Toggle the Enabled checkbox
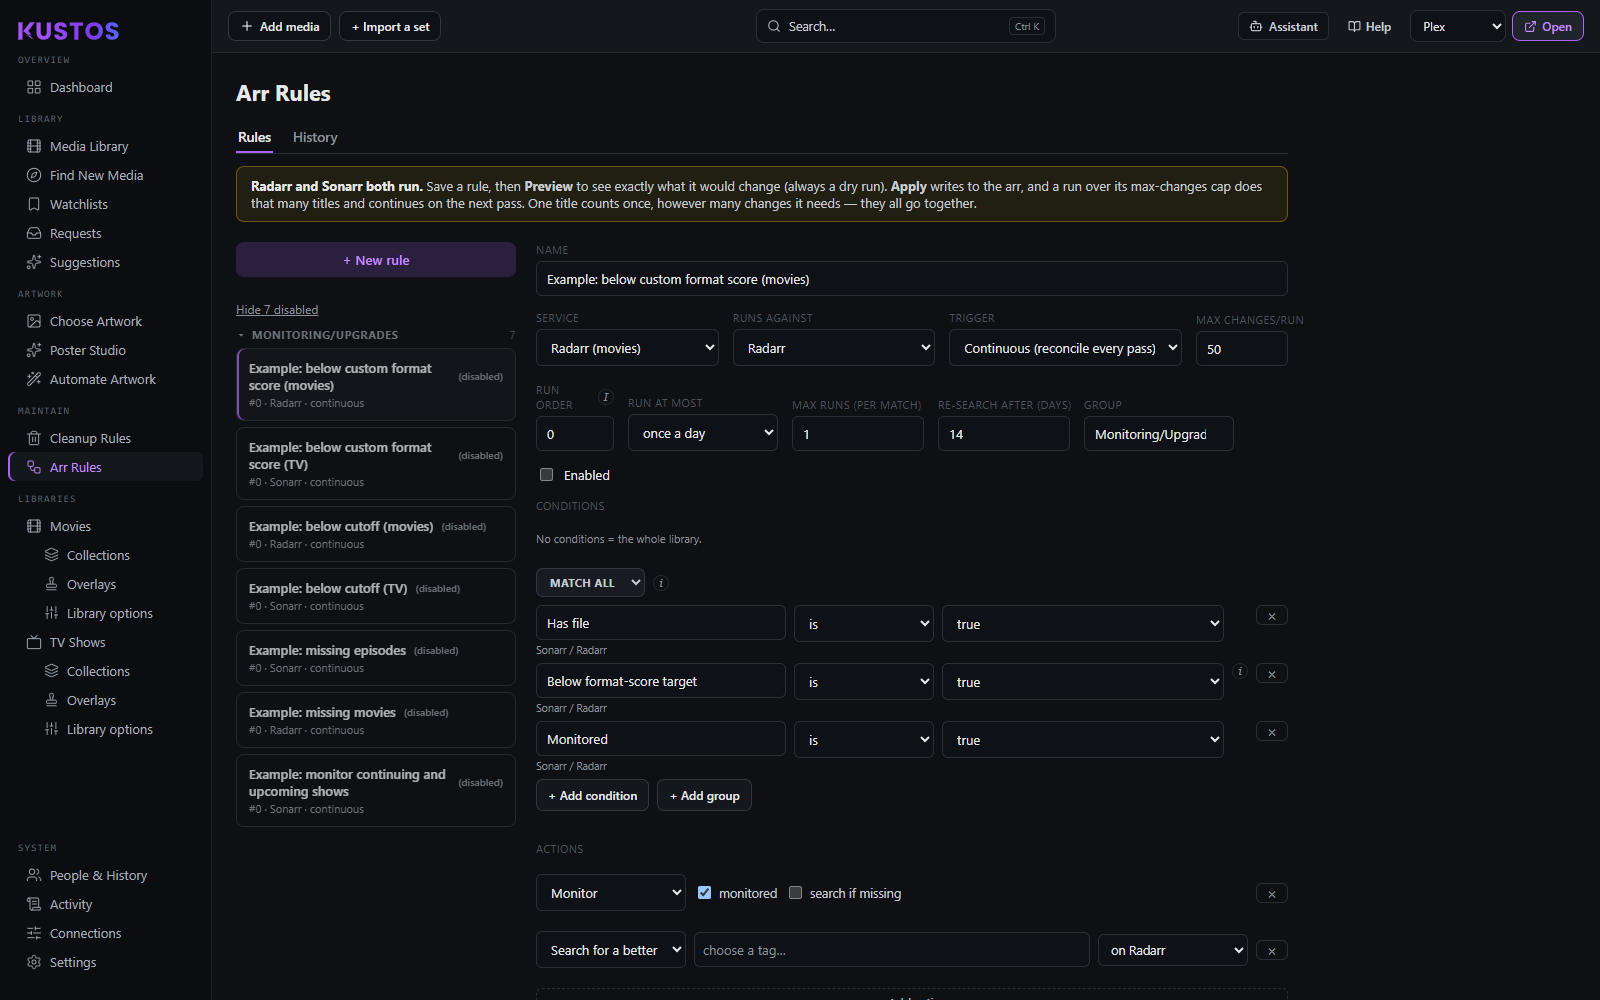The height and width of the screenshot is (1000, 1600). [x=546, y=475]
